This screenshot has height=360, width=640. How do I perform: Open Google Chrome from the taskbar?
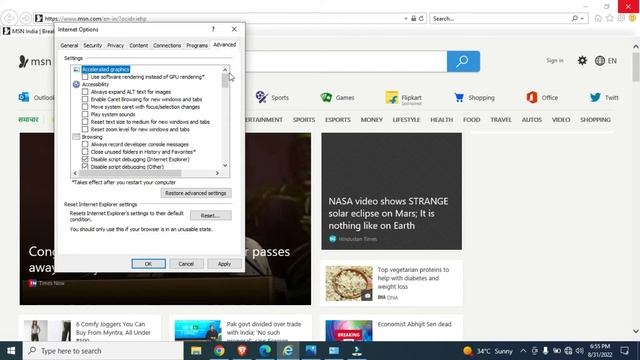219,351
